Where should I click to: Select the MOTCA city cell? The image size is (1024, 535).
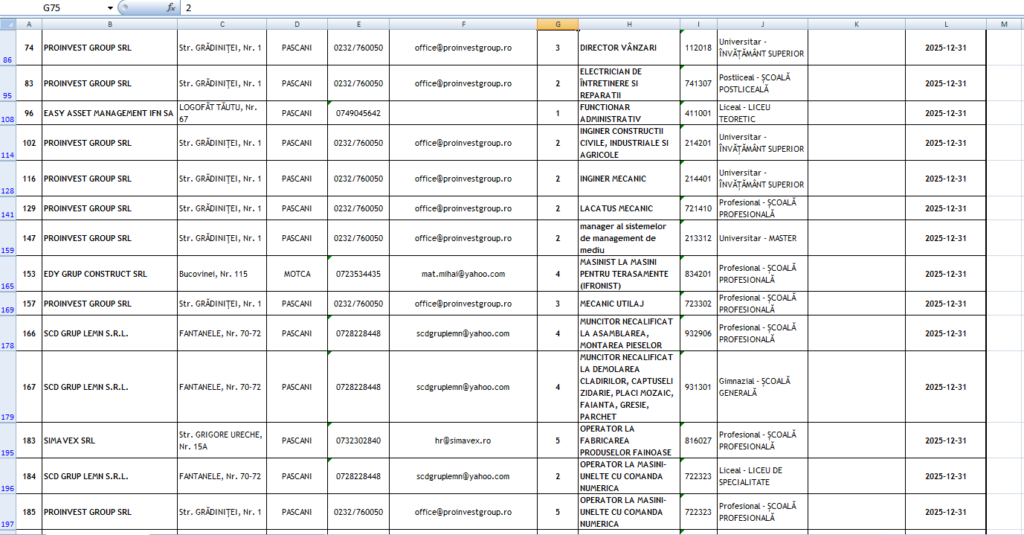tap(297, 273)
